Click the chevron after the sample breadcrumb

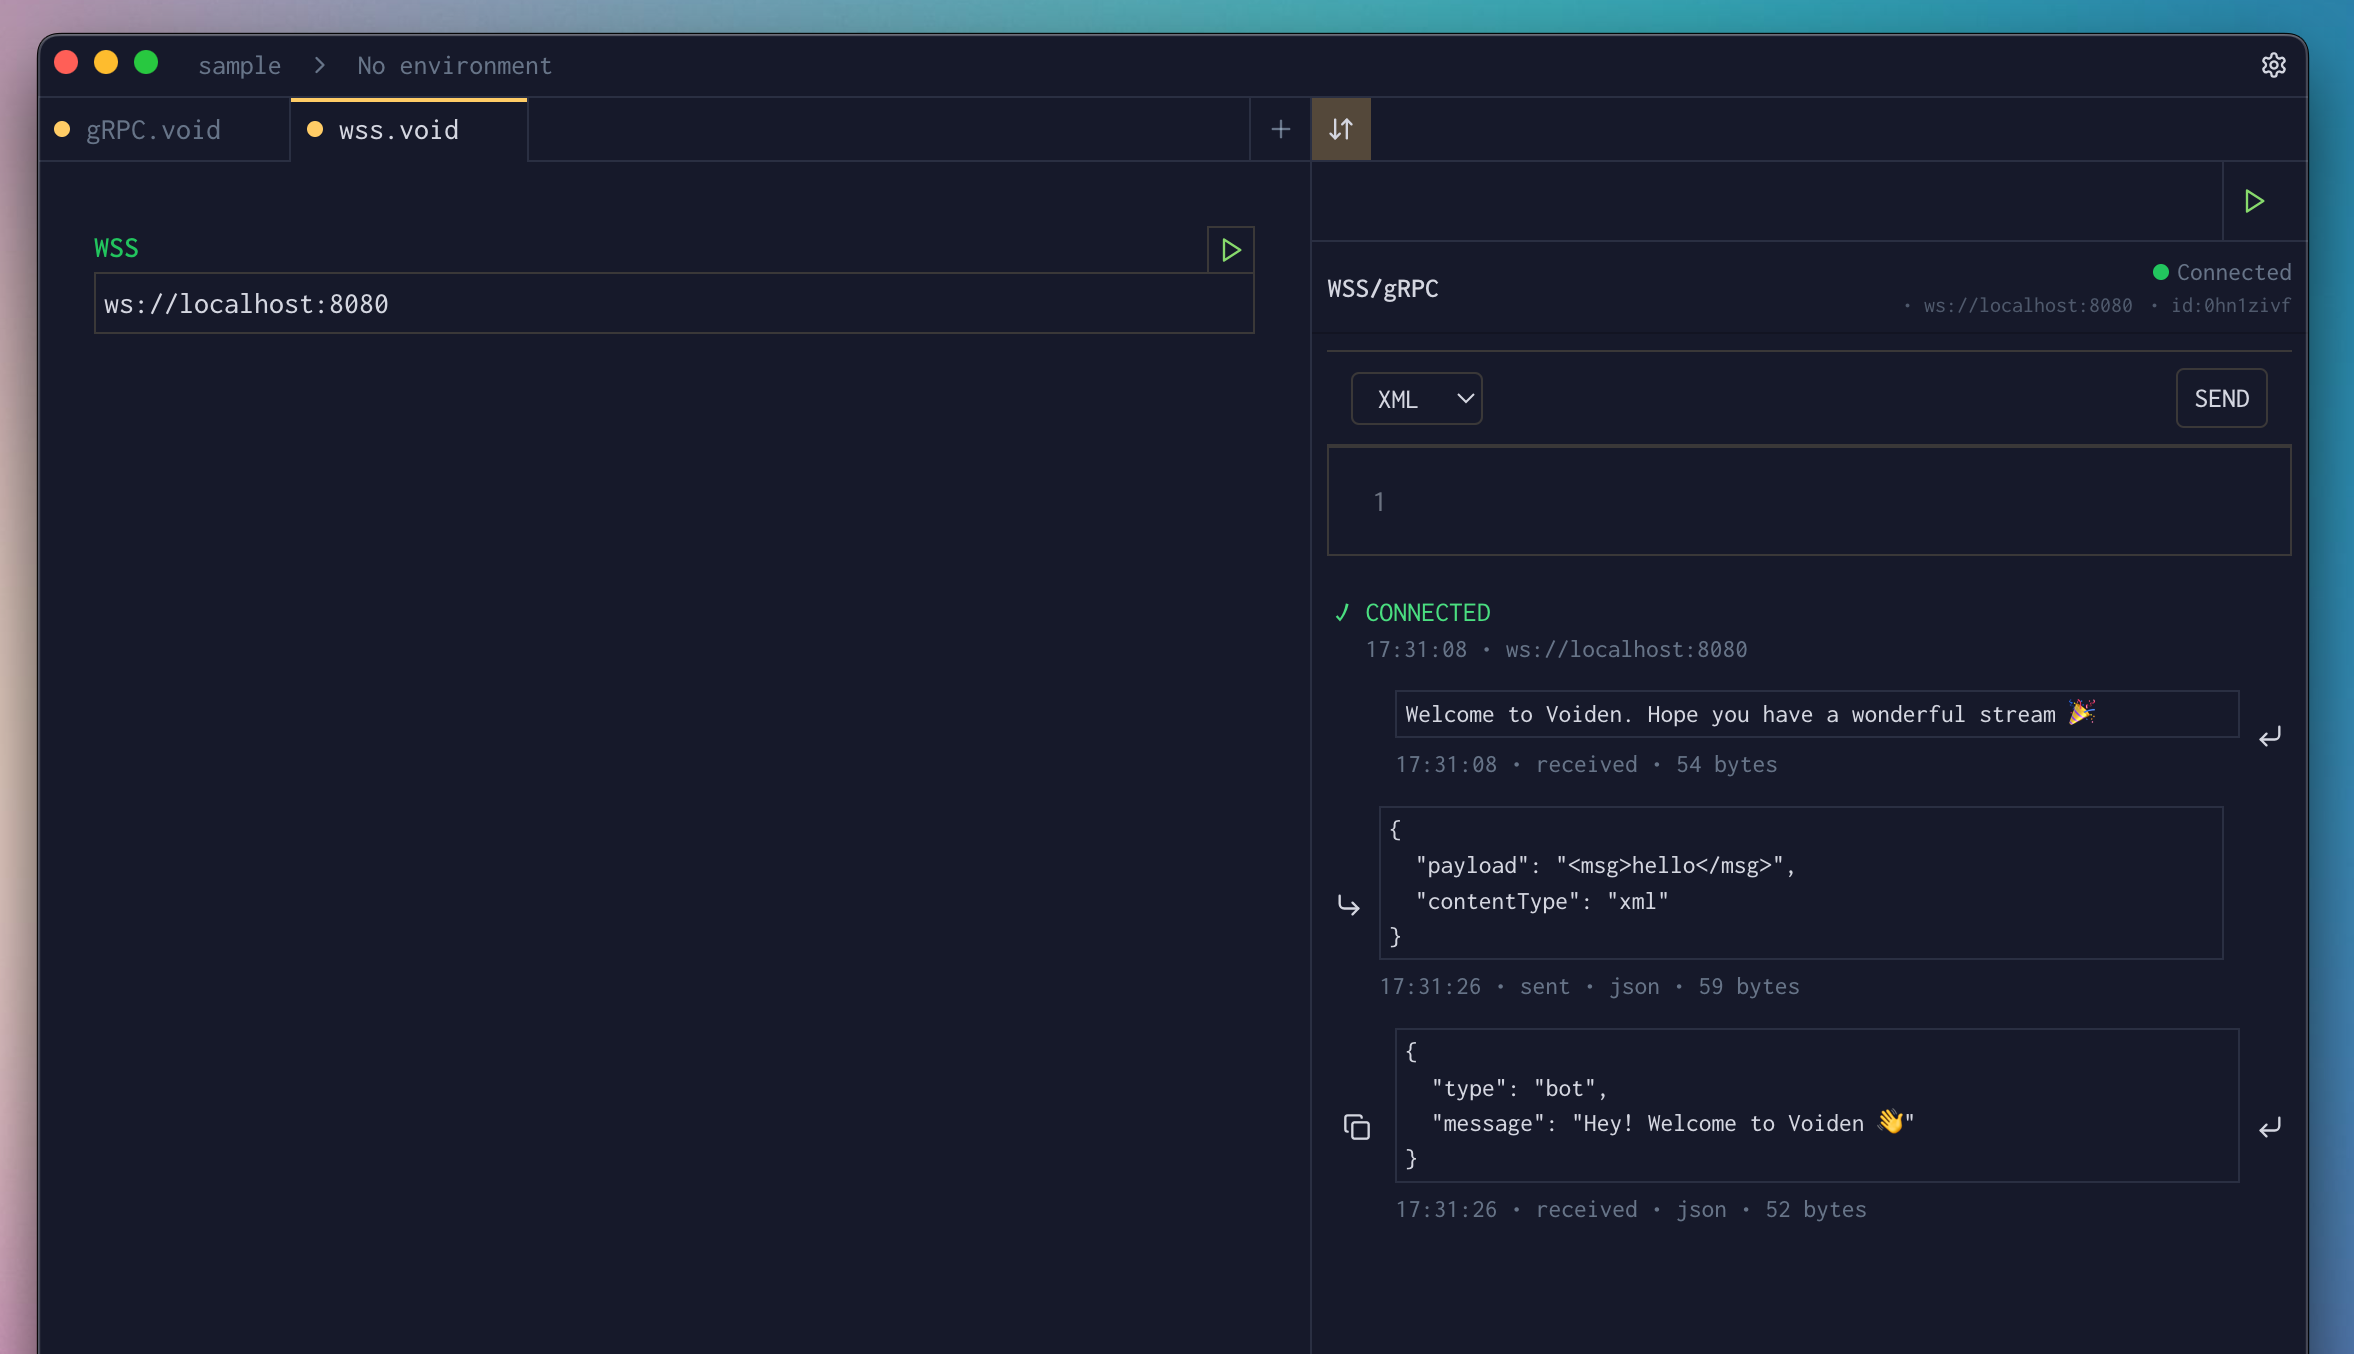(x=318, y=64)
